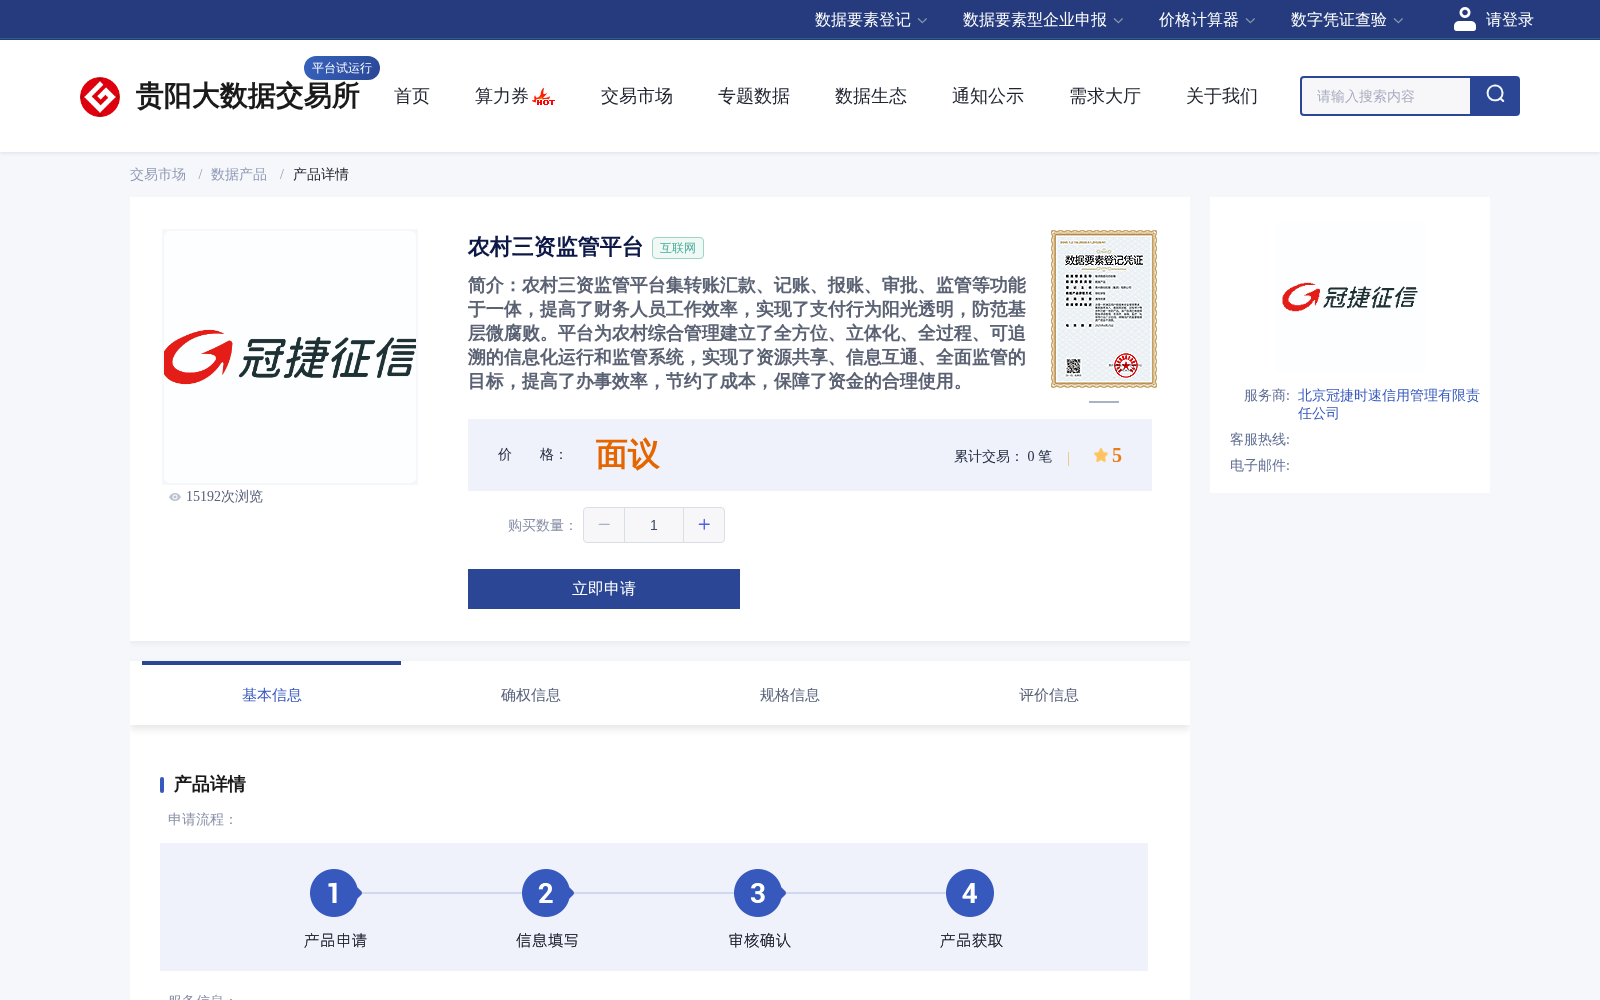Expand the 数据要素型企业申报 menu
The height and width of the screenshot is (1000, 1600).
click(1043, 20)
